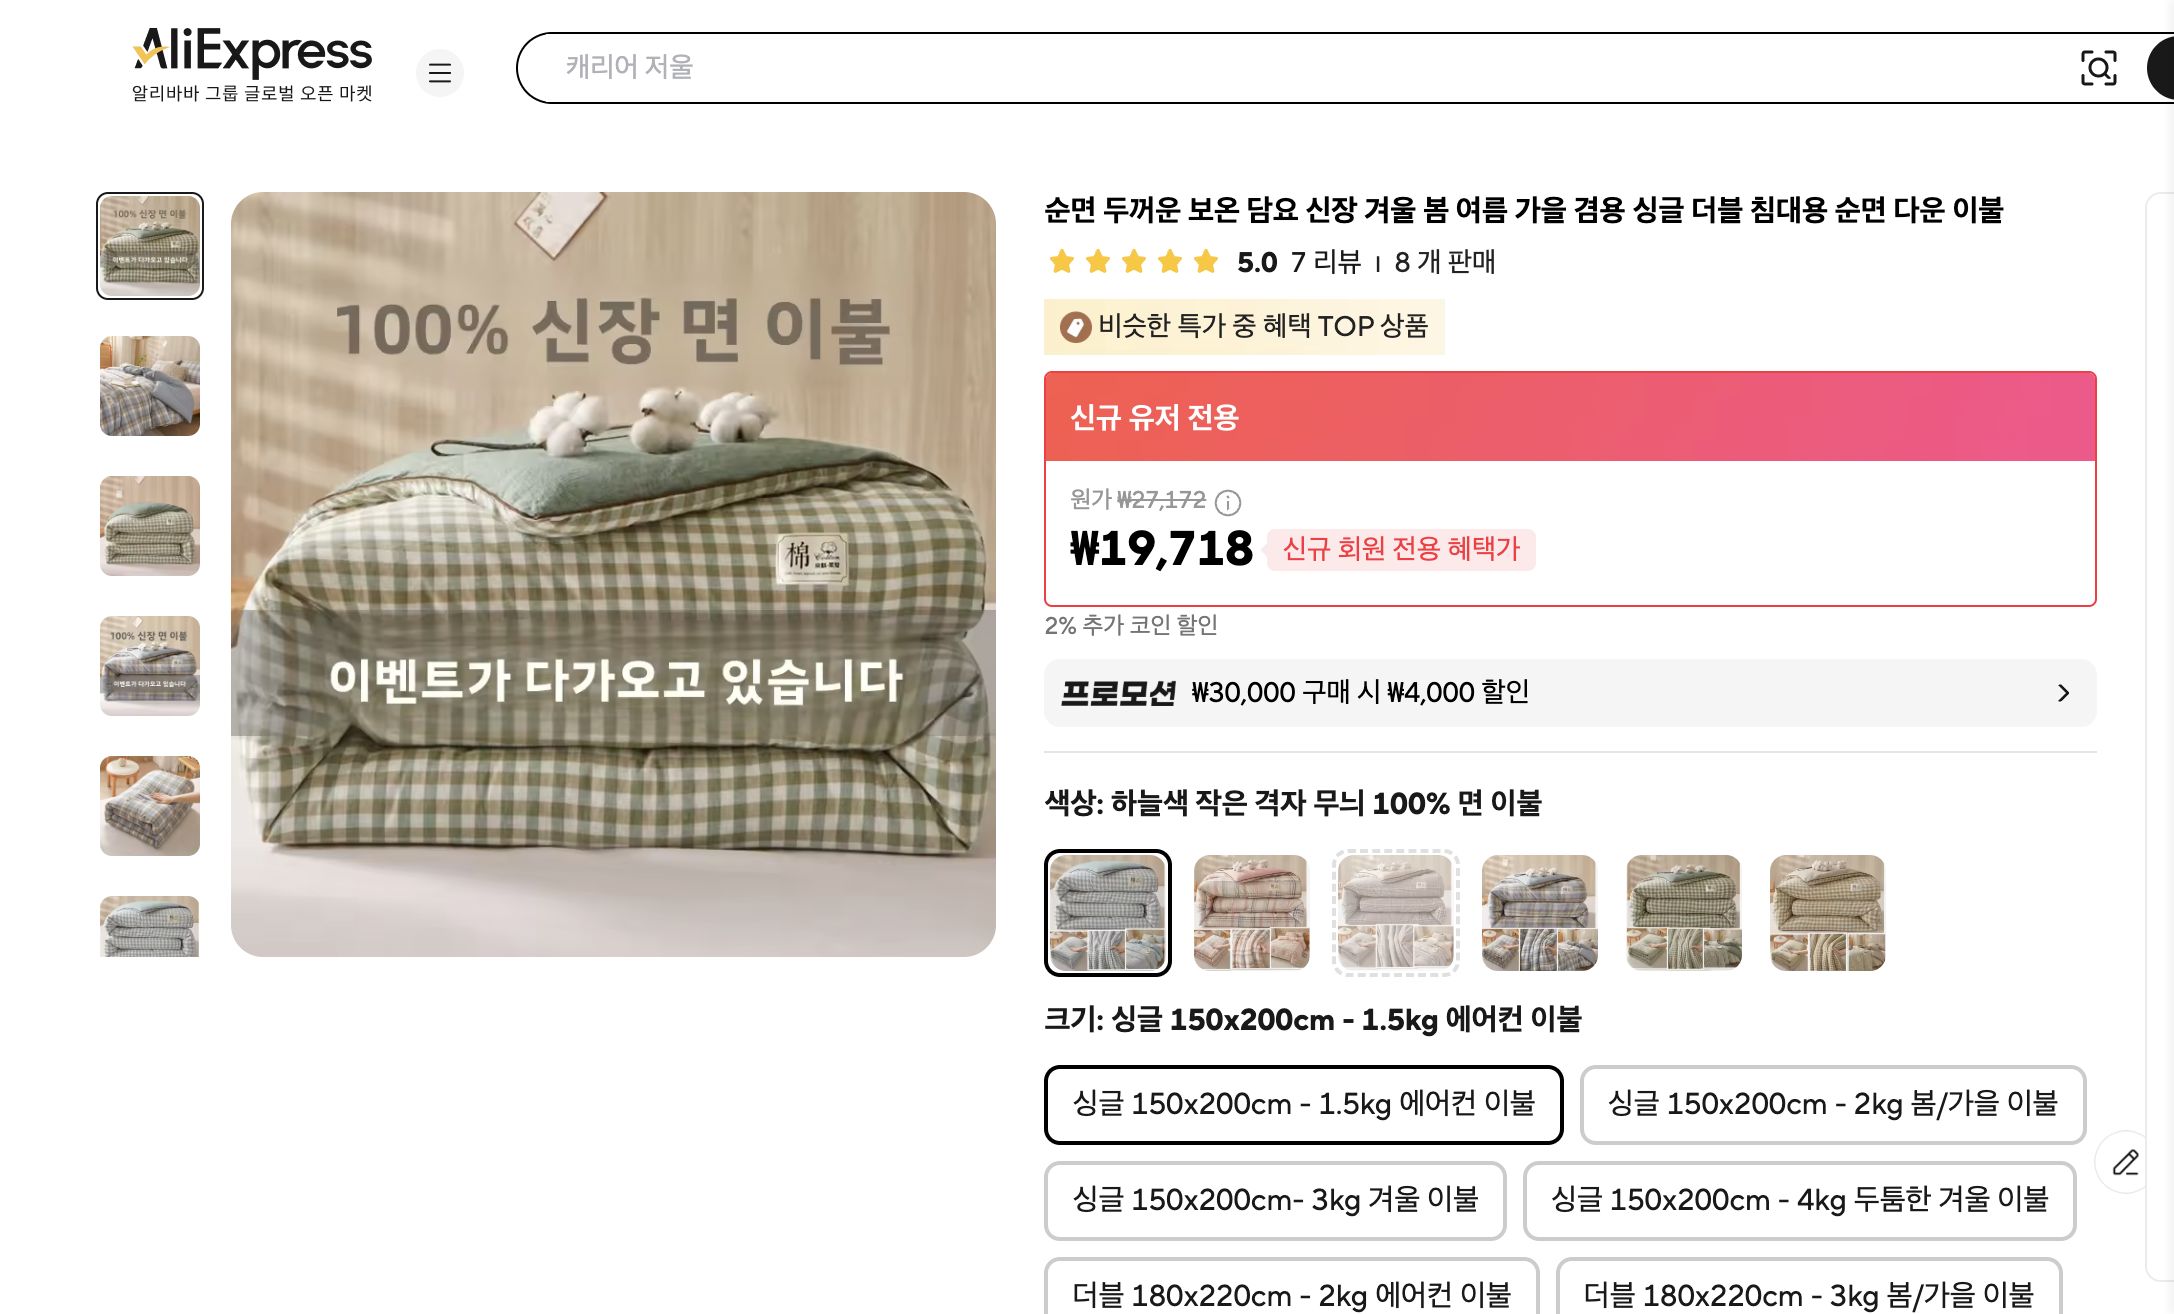Select size 싱글 150x200cm 2kg 봄/가을 이불
The image size is (2174, 1314).
coord(1834,1105)
